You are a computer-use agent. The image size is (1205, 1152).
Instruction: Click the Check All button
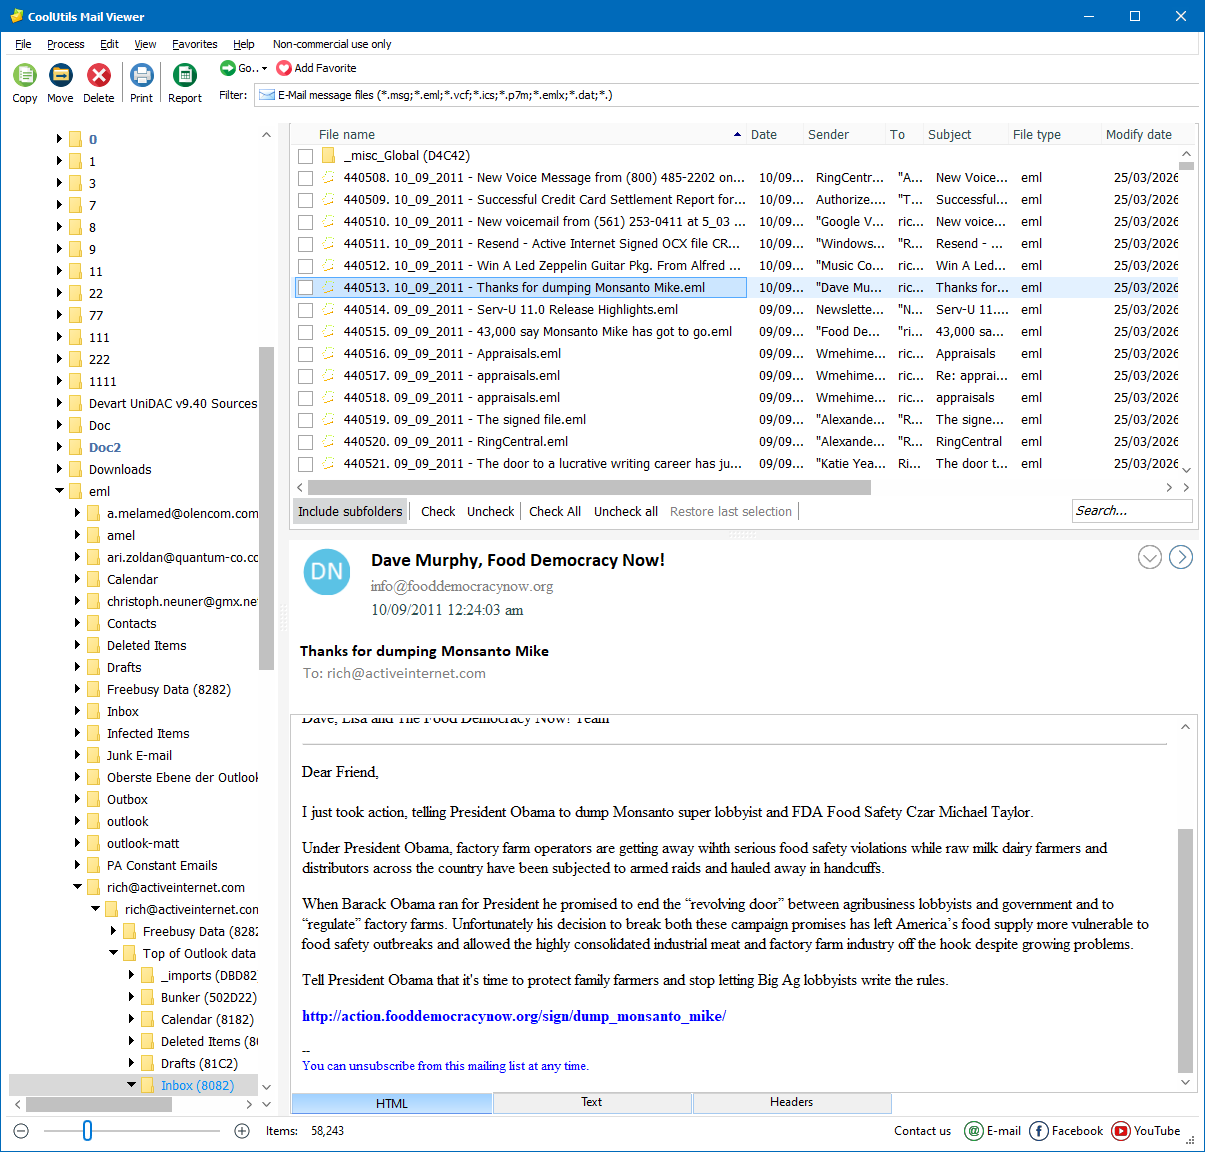pos(555,511)
